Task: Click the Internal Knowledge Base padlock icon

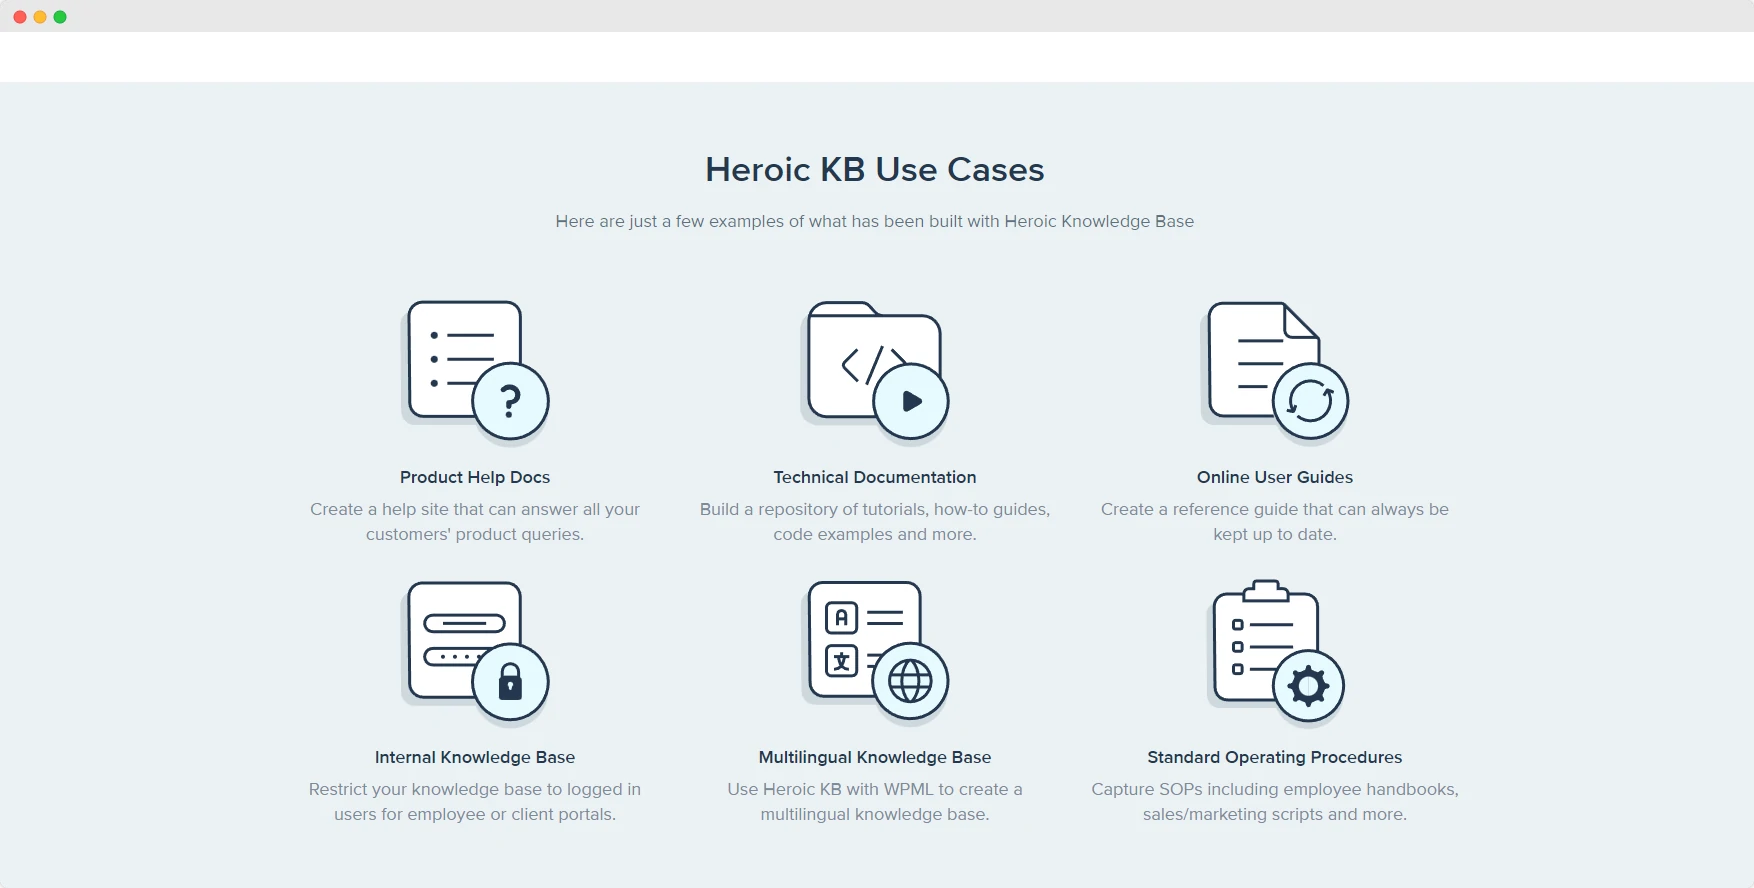Action: coord(475,653)
